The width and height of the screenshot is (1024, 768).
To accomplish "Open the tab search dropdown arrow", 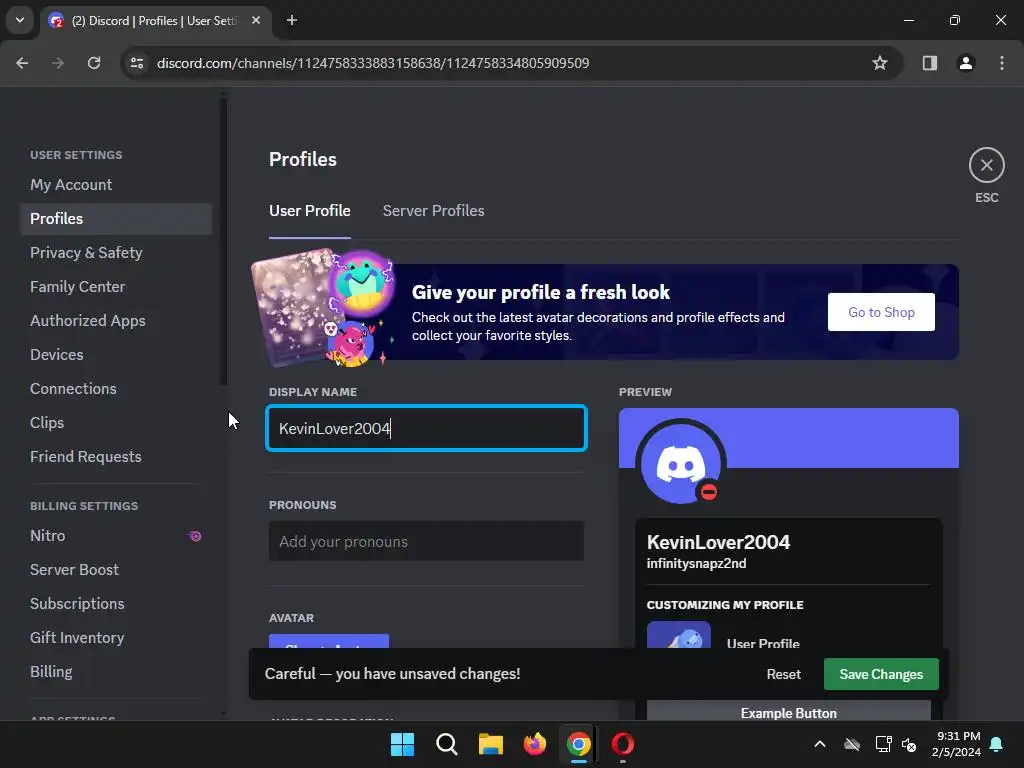I will (20, 20).
